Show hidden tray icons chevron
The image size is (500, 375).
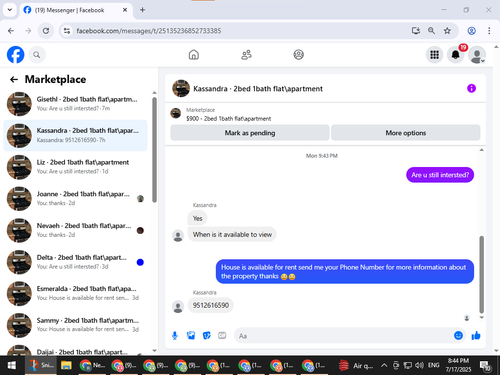tap(384, 366)
